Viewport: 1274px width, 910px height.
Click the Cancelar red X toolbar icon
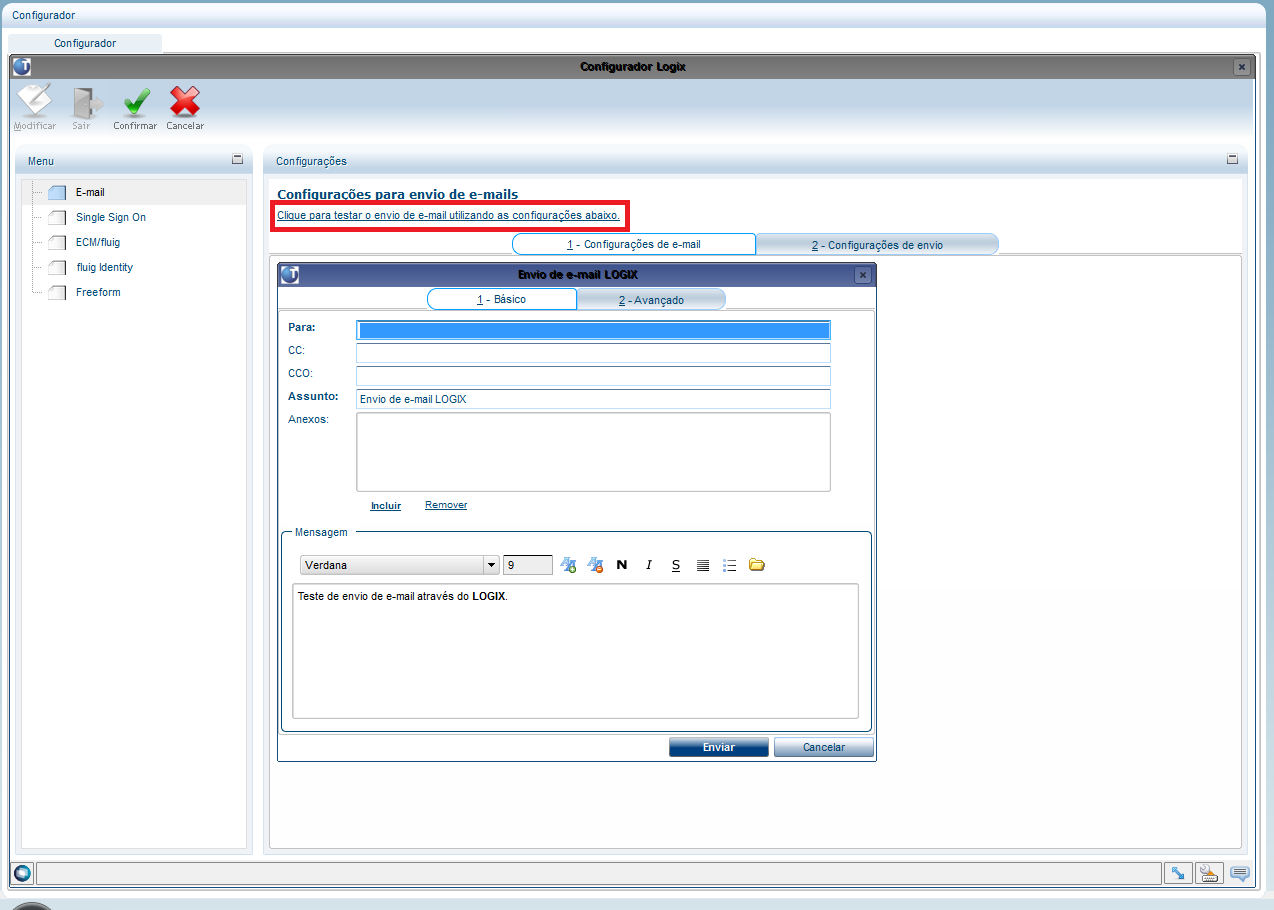pos(185,102)
